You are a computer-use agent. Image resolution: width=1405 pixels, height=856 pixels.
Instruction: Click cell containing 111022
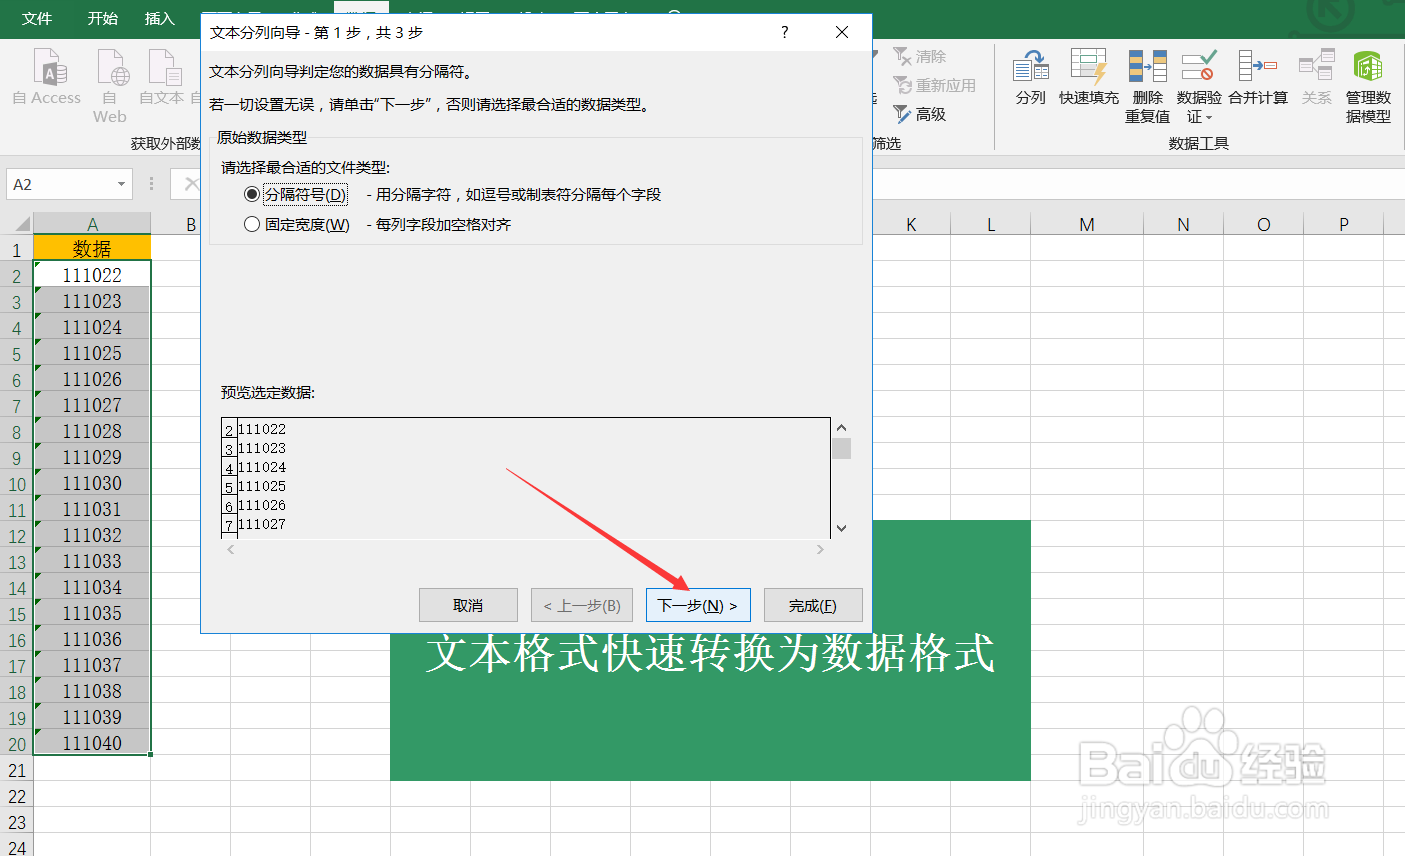pyautogui.click(x=92, y=274)
